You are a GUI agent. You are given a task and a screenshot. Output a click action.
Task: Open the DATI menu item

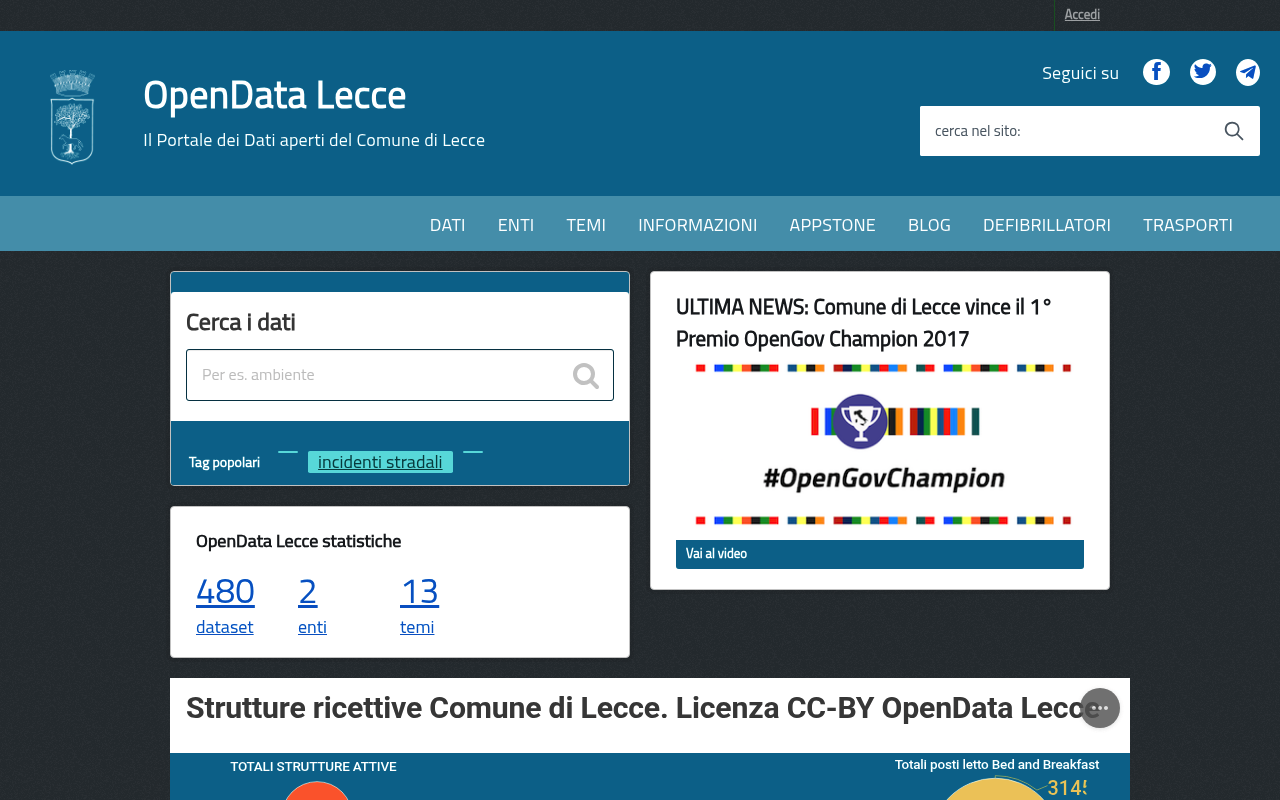(448, 224)
